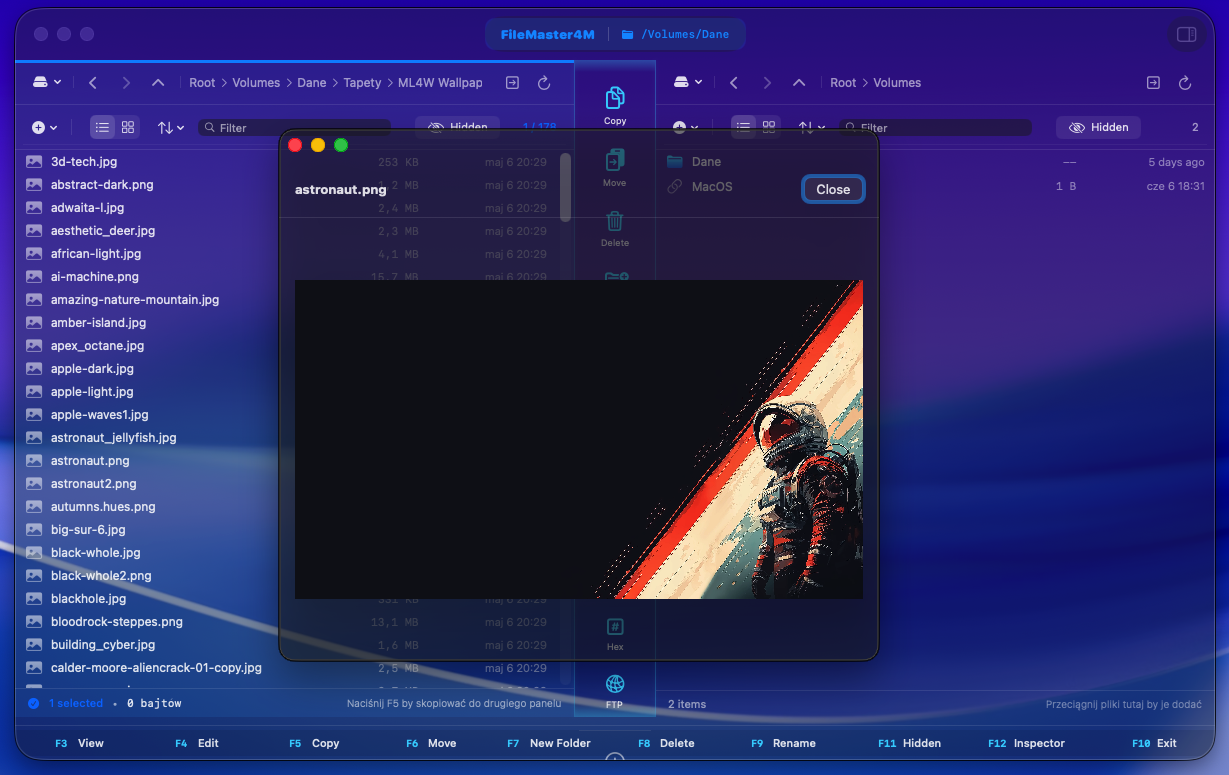This screenshot has width=1229, height=775.
Task: Click Tapety in the left panel breadcrumb
Action: pos(362,83)
